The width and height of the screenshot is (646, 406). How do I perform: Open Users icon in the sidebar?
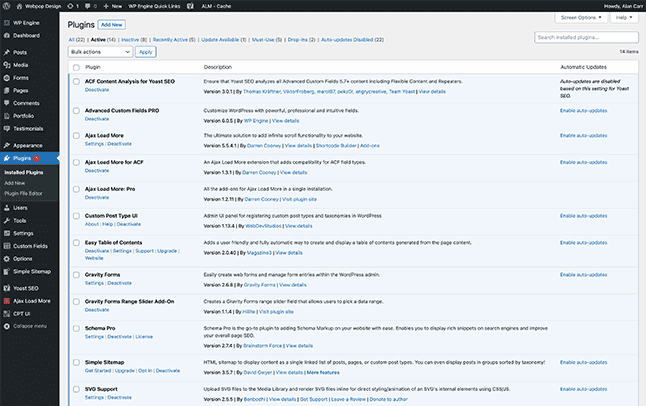click(7, 208)
